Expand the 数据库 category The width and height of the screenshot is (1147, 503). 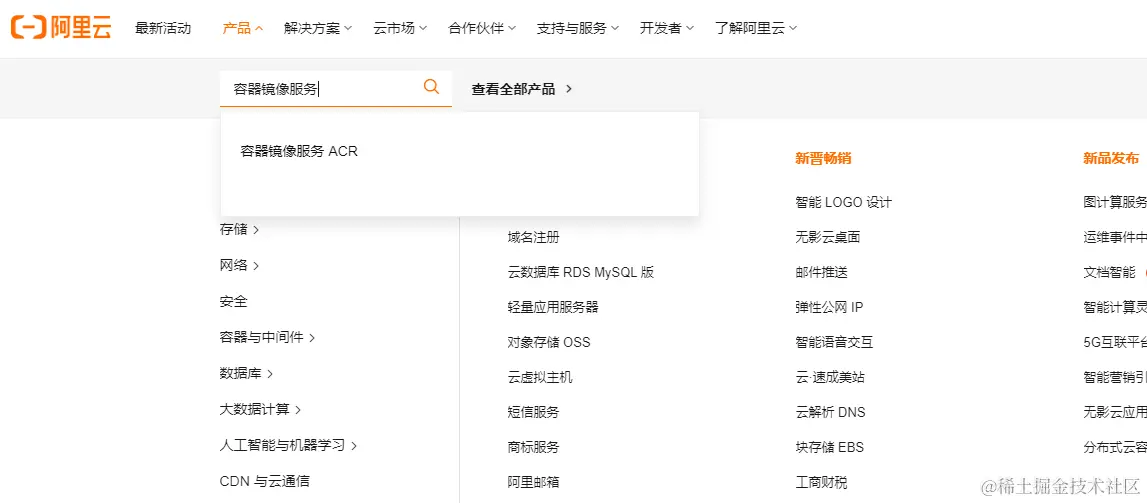(247, 373)
